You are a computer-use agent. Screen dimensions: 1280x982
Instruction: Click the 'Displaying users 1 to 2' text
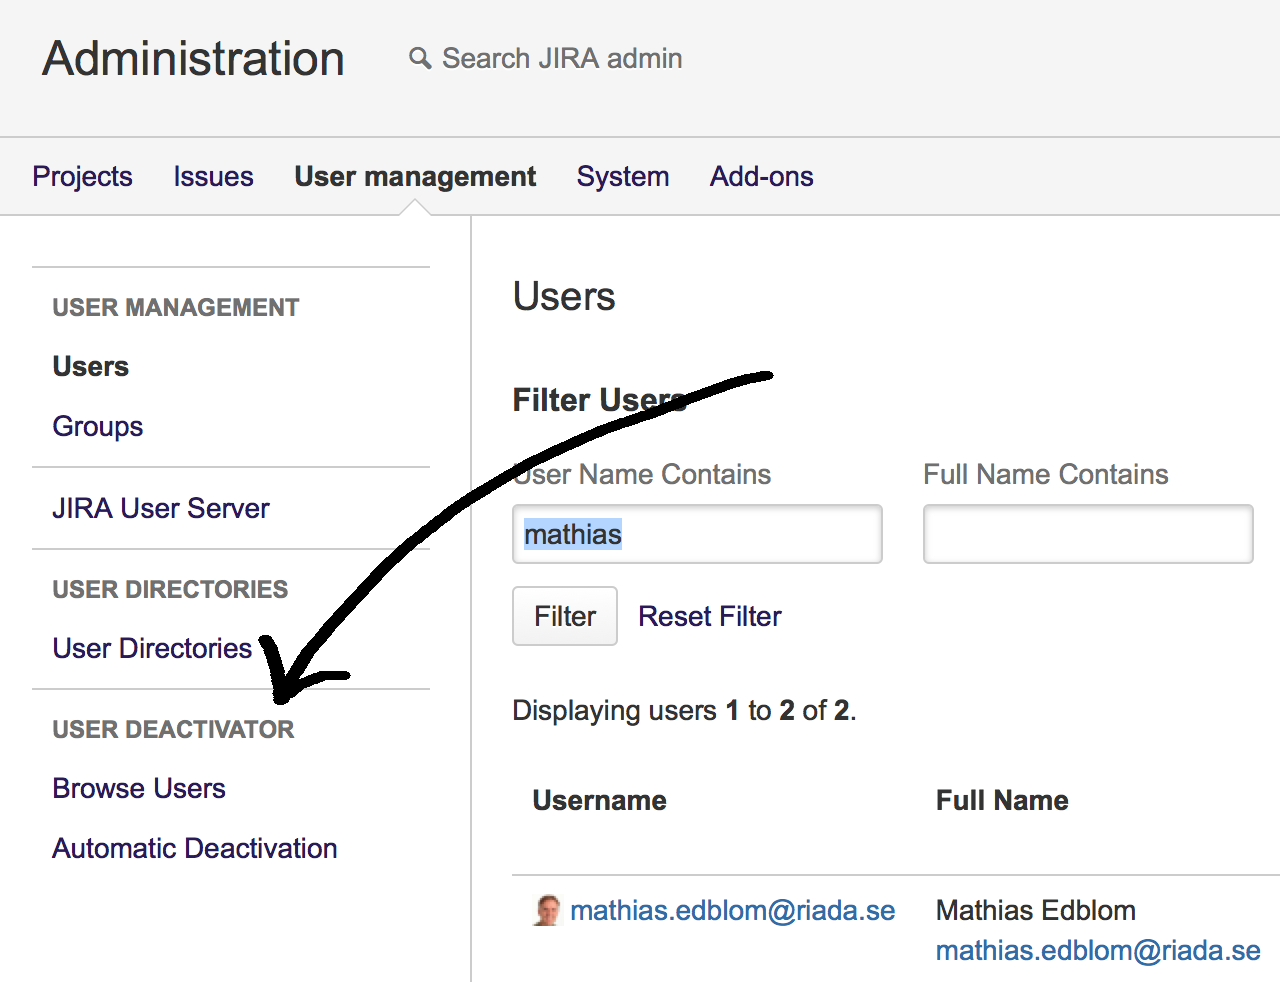(685, 710)
